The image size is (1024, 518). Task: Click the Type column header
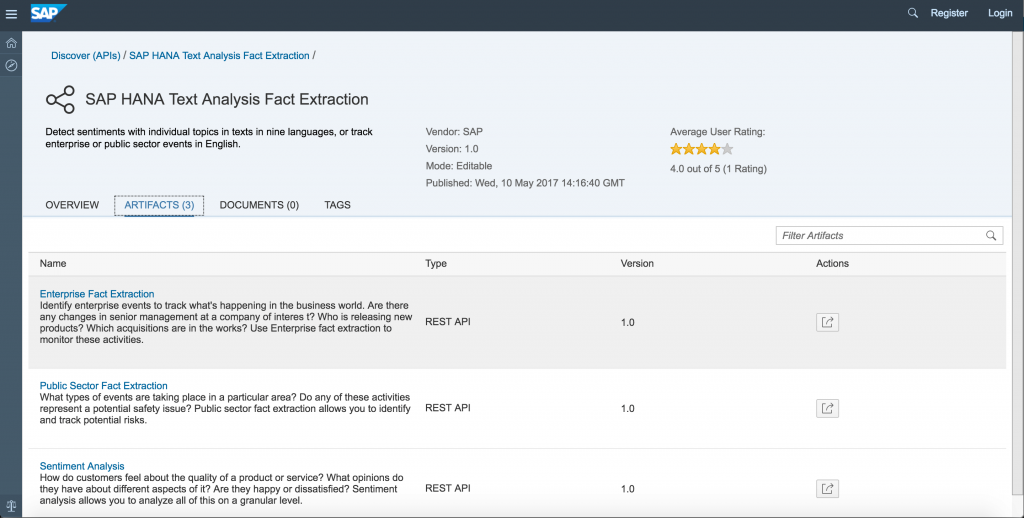[436, 263]
